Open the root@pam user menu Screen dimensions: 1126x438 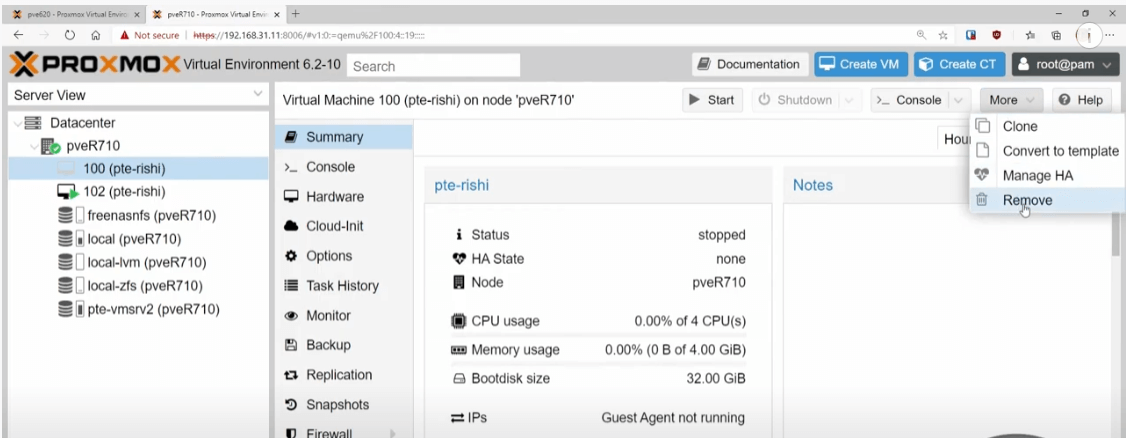pyautogui.click(x=1066, y=65)
